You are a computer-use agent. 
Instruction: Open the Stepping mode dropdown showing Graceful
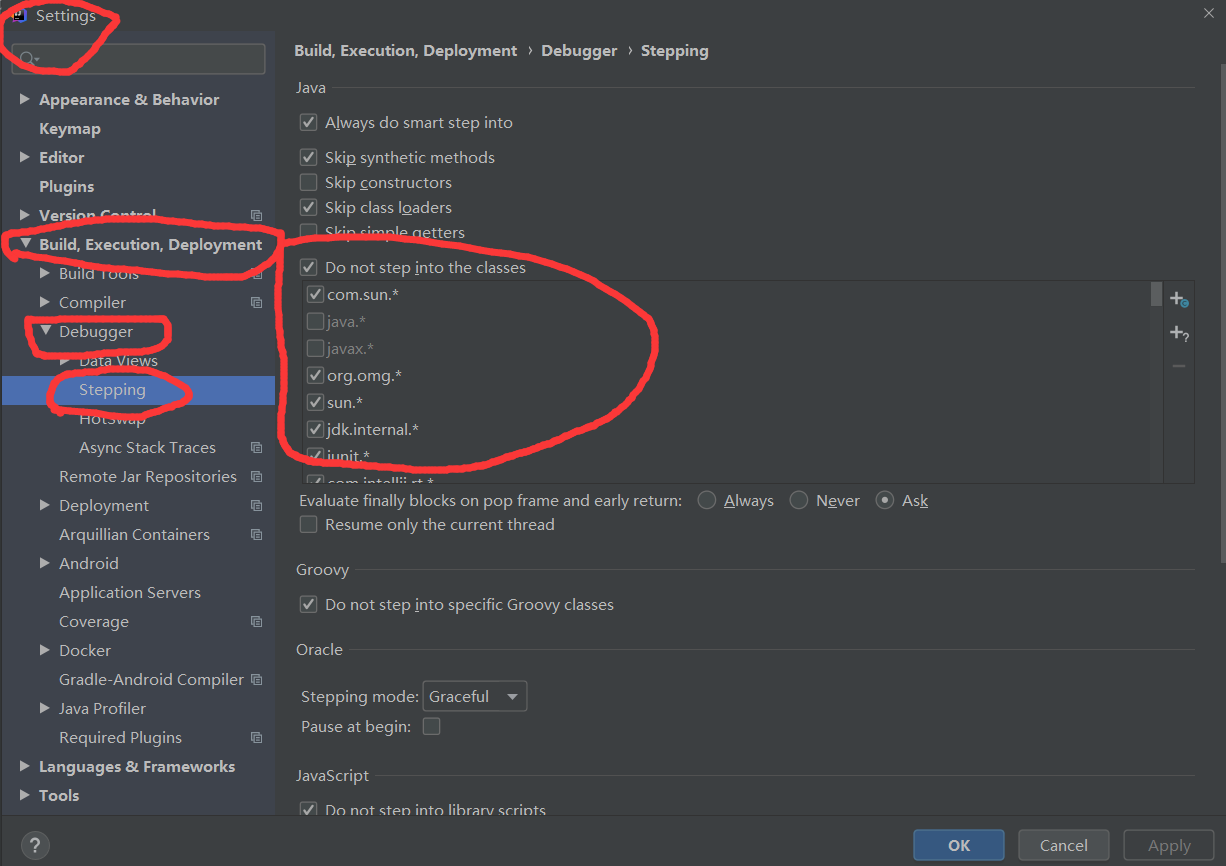pyautogui.click(x=474, y=696)
